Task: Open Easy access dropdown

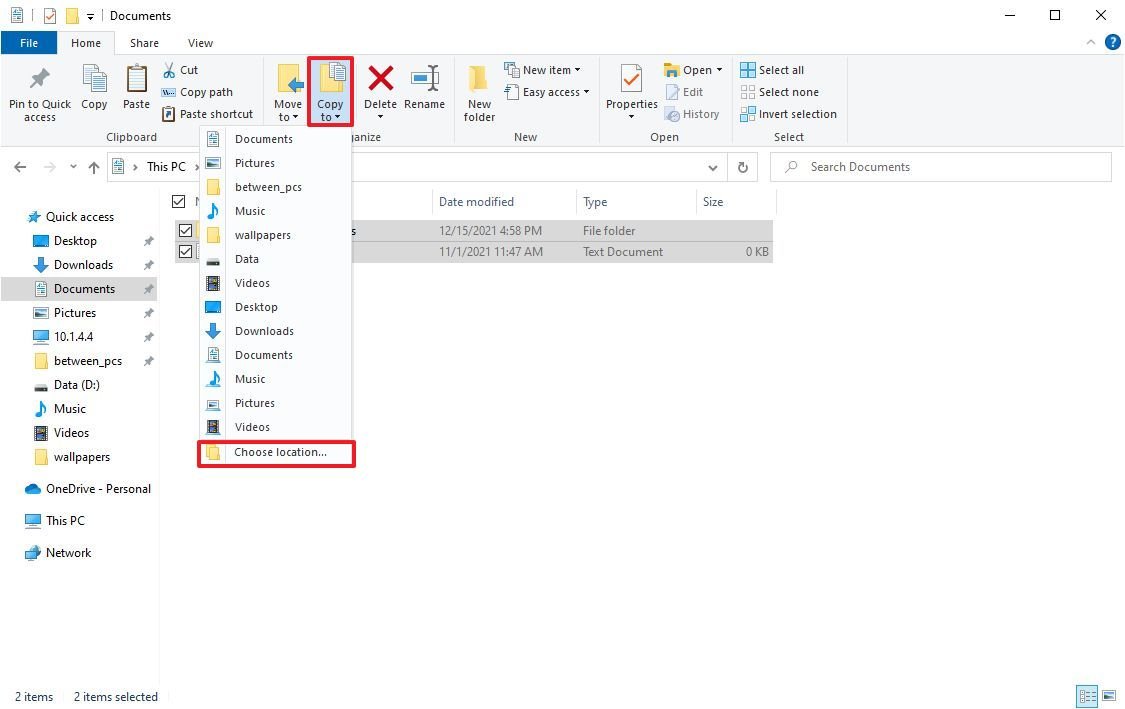Action: [547, 92]
